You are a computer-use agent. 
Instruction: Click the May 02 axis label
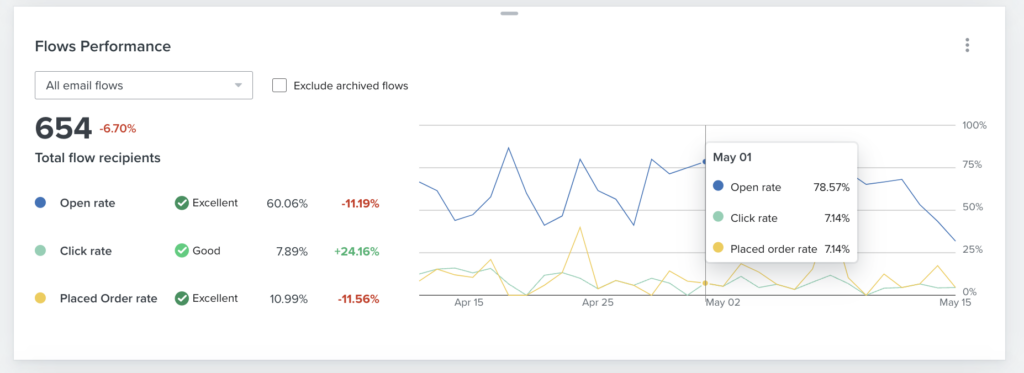724,303
